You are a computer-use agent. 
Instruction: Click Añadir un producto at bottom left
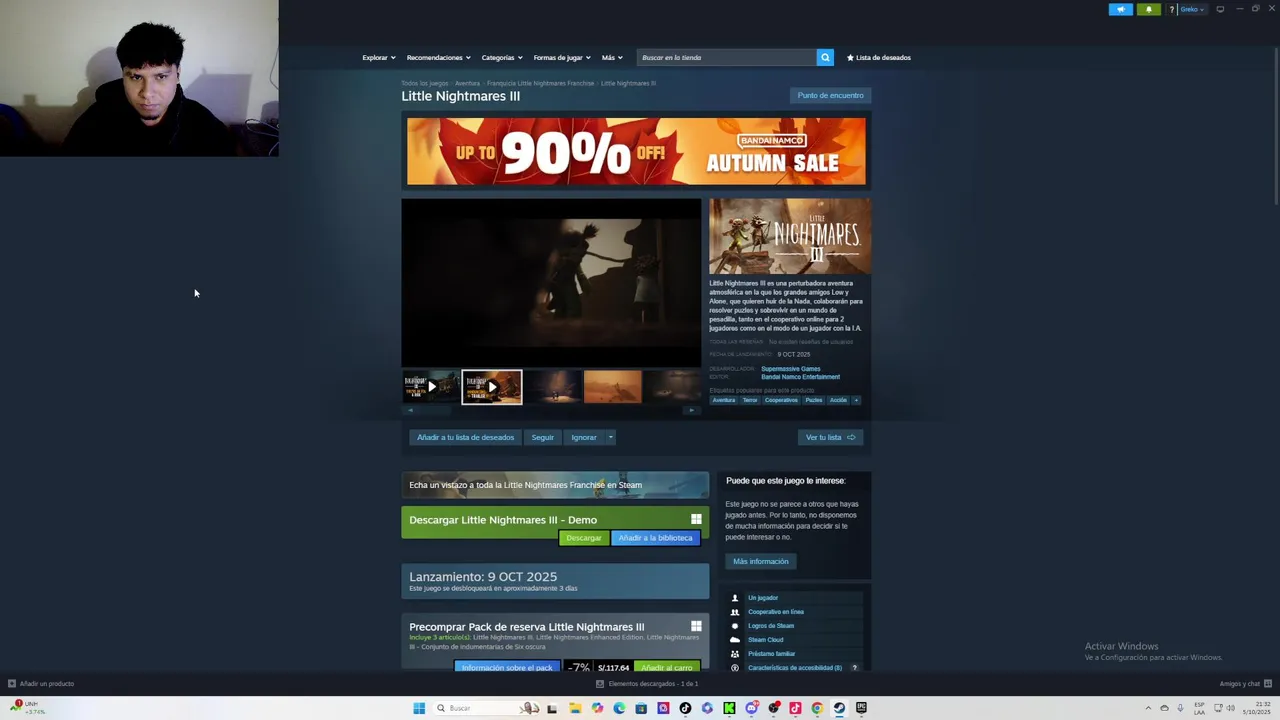point(41,684)
